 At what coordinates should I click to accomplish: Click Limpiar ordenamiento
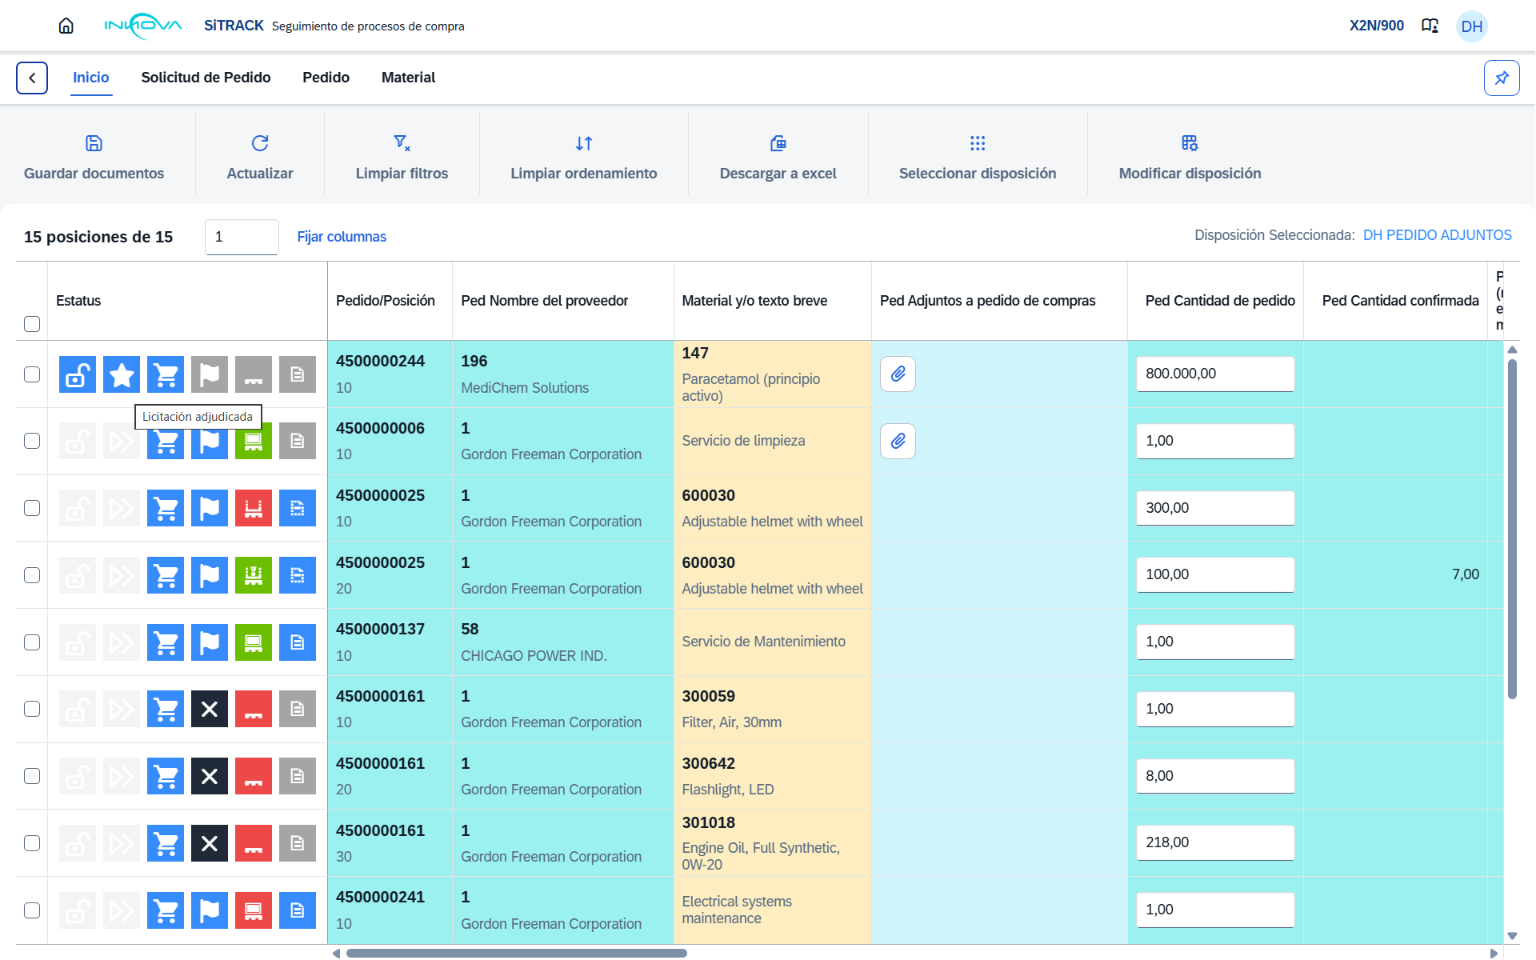[584, 157]
